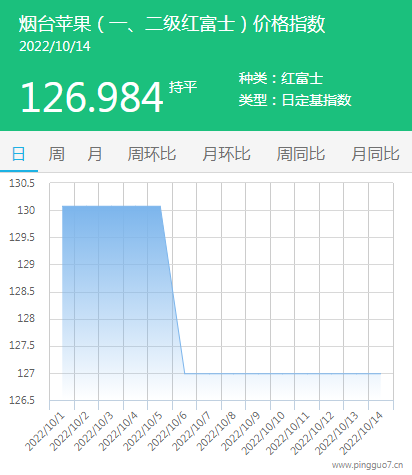
Task: Click the 127 y-axis label
Action: (26, 373)
